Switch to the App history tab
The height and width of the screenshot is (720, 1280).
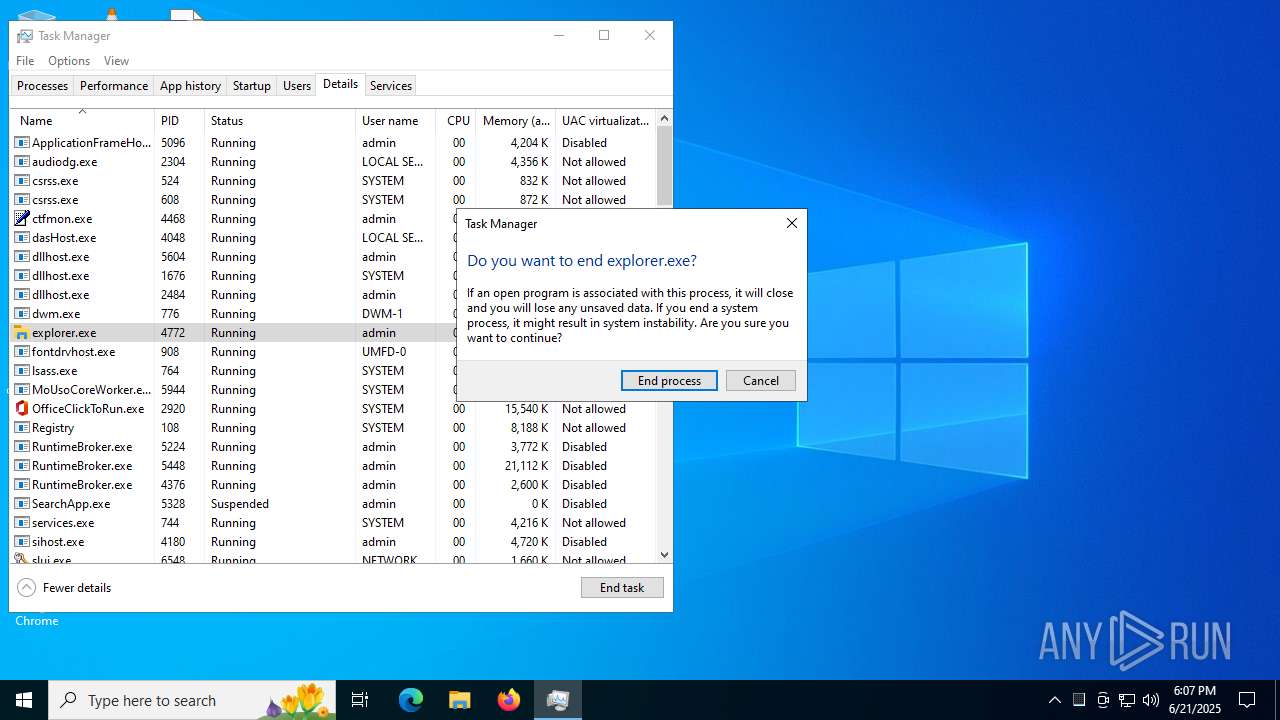(190, 86)
